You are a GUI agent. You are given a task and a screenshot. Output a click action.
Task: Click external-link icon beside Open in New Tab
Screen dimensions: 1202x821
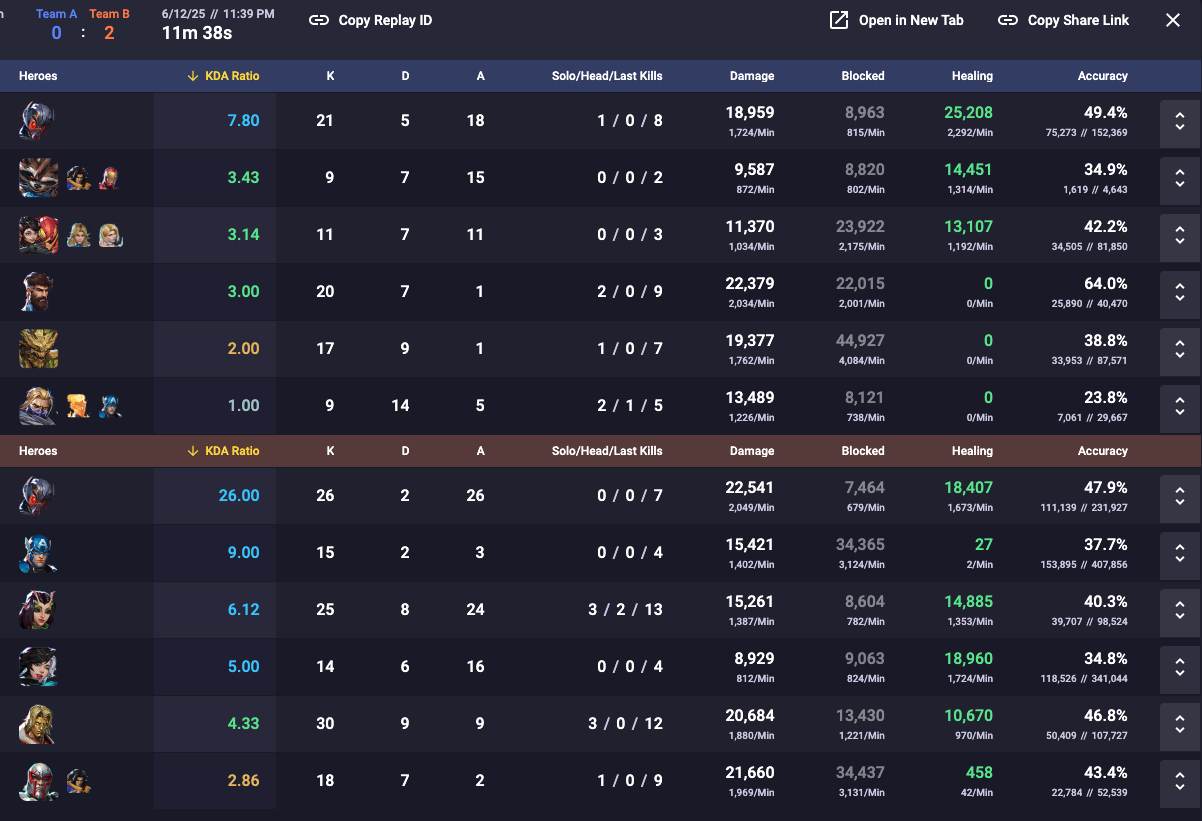(x=839, y=20)
